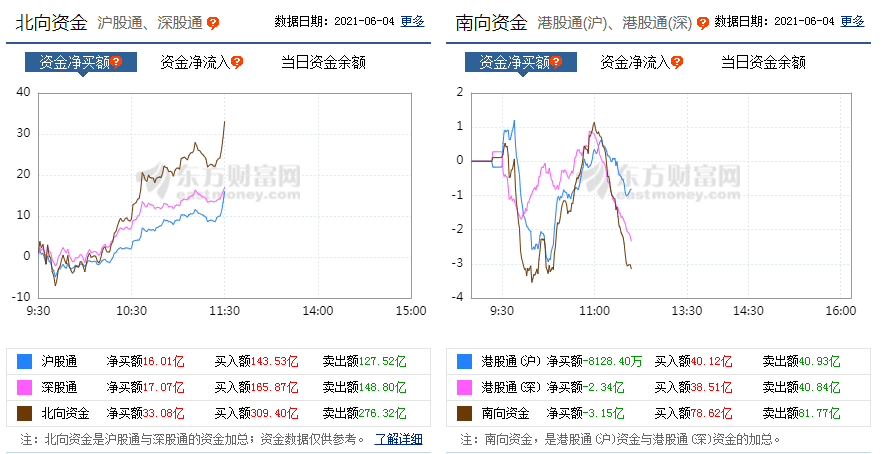This screenshot has height=454, width=883.
Task: Click brown 南向资金 legend swatch
Action: point(464,413)
